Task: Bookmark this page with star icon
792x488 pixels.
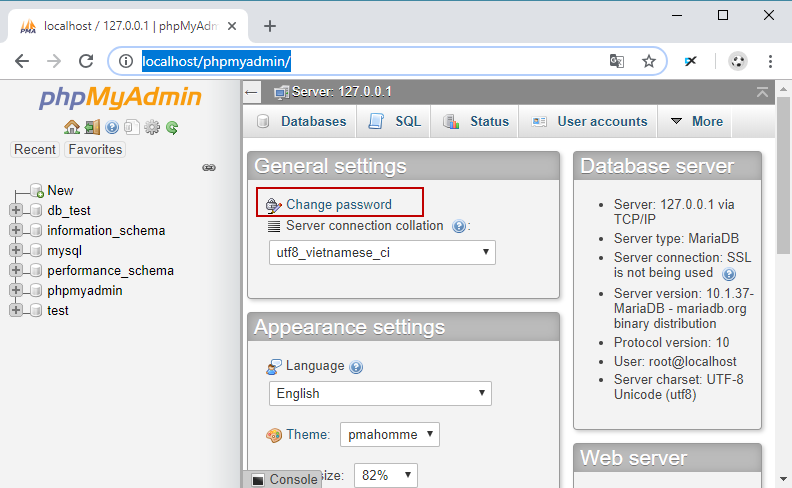Action: pos(649,61)
